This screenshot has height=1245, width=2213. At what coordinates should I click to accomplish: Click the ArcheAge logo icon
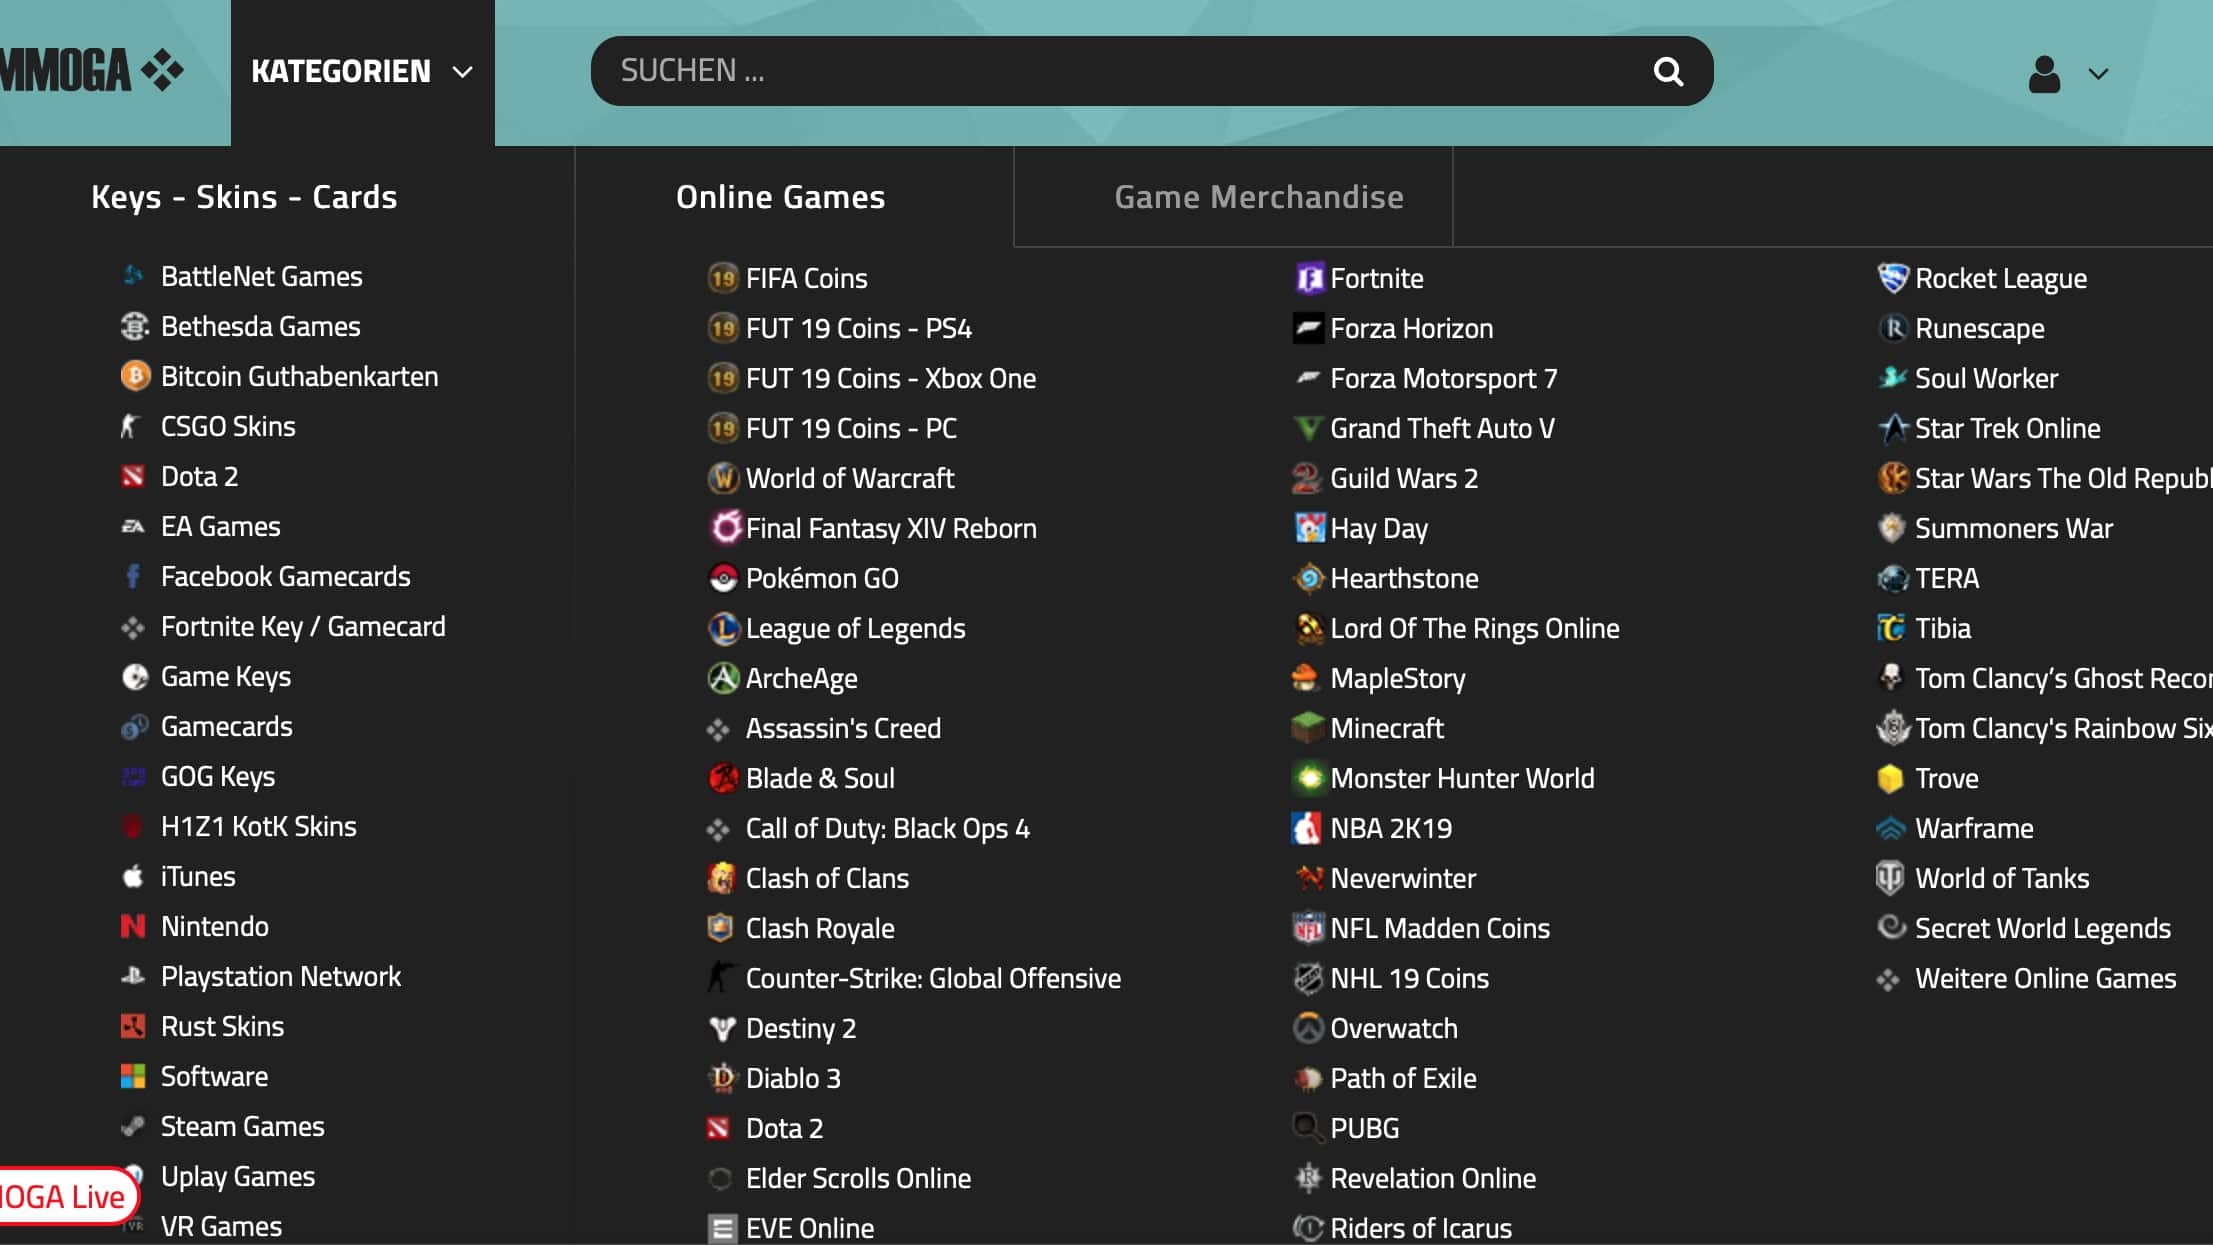click(x=722, y=678)
